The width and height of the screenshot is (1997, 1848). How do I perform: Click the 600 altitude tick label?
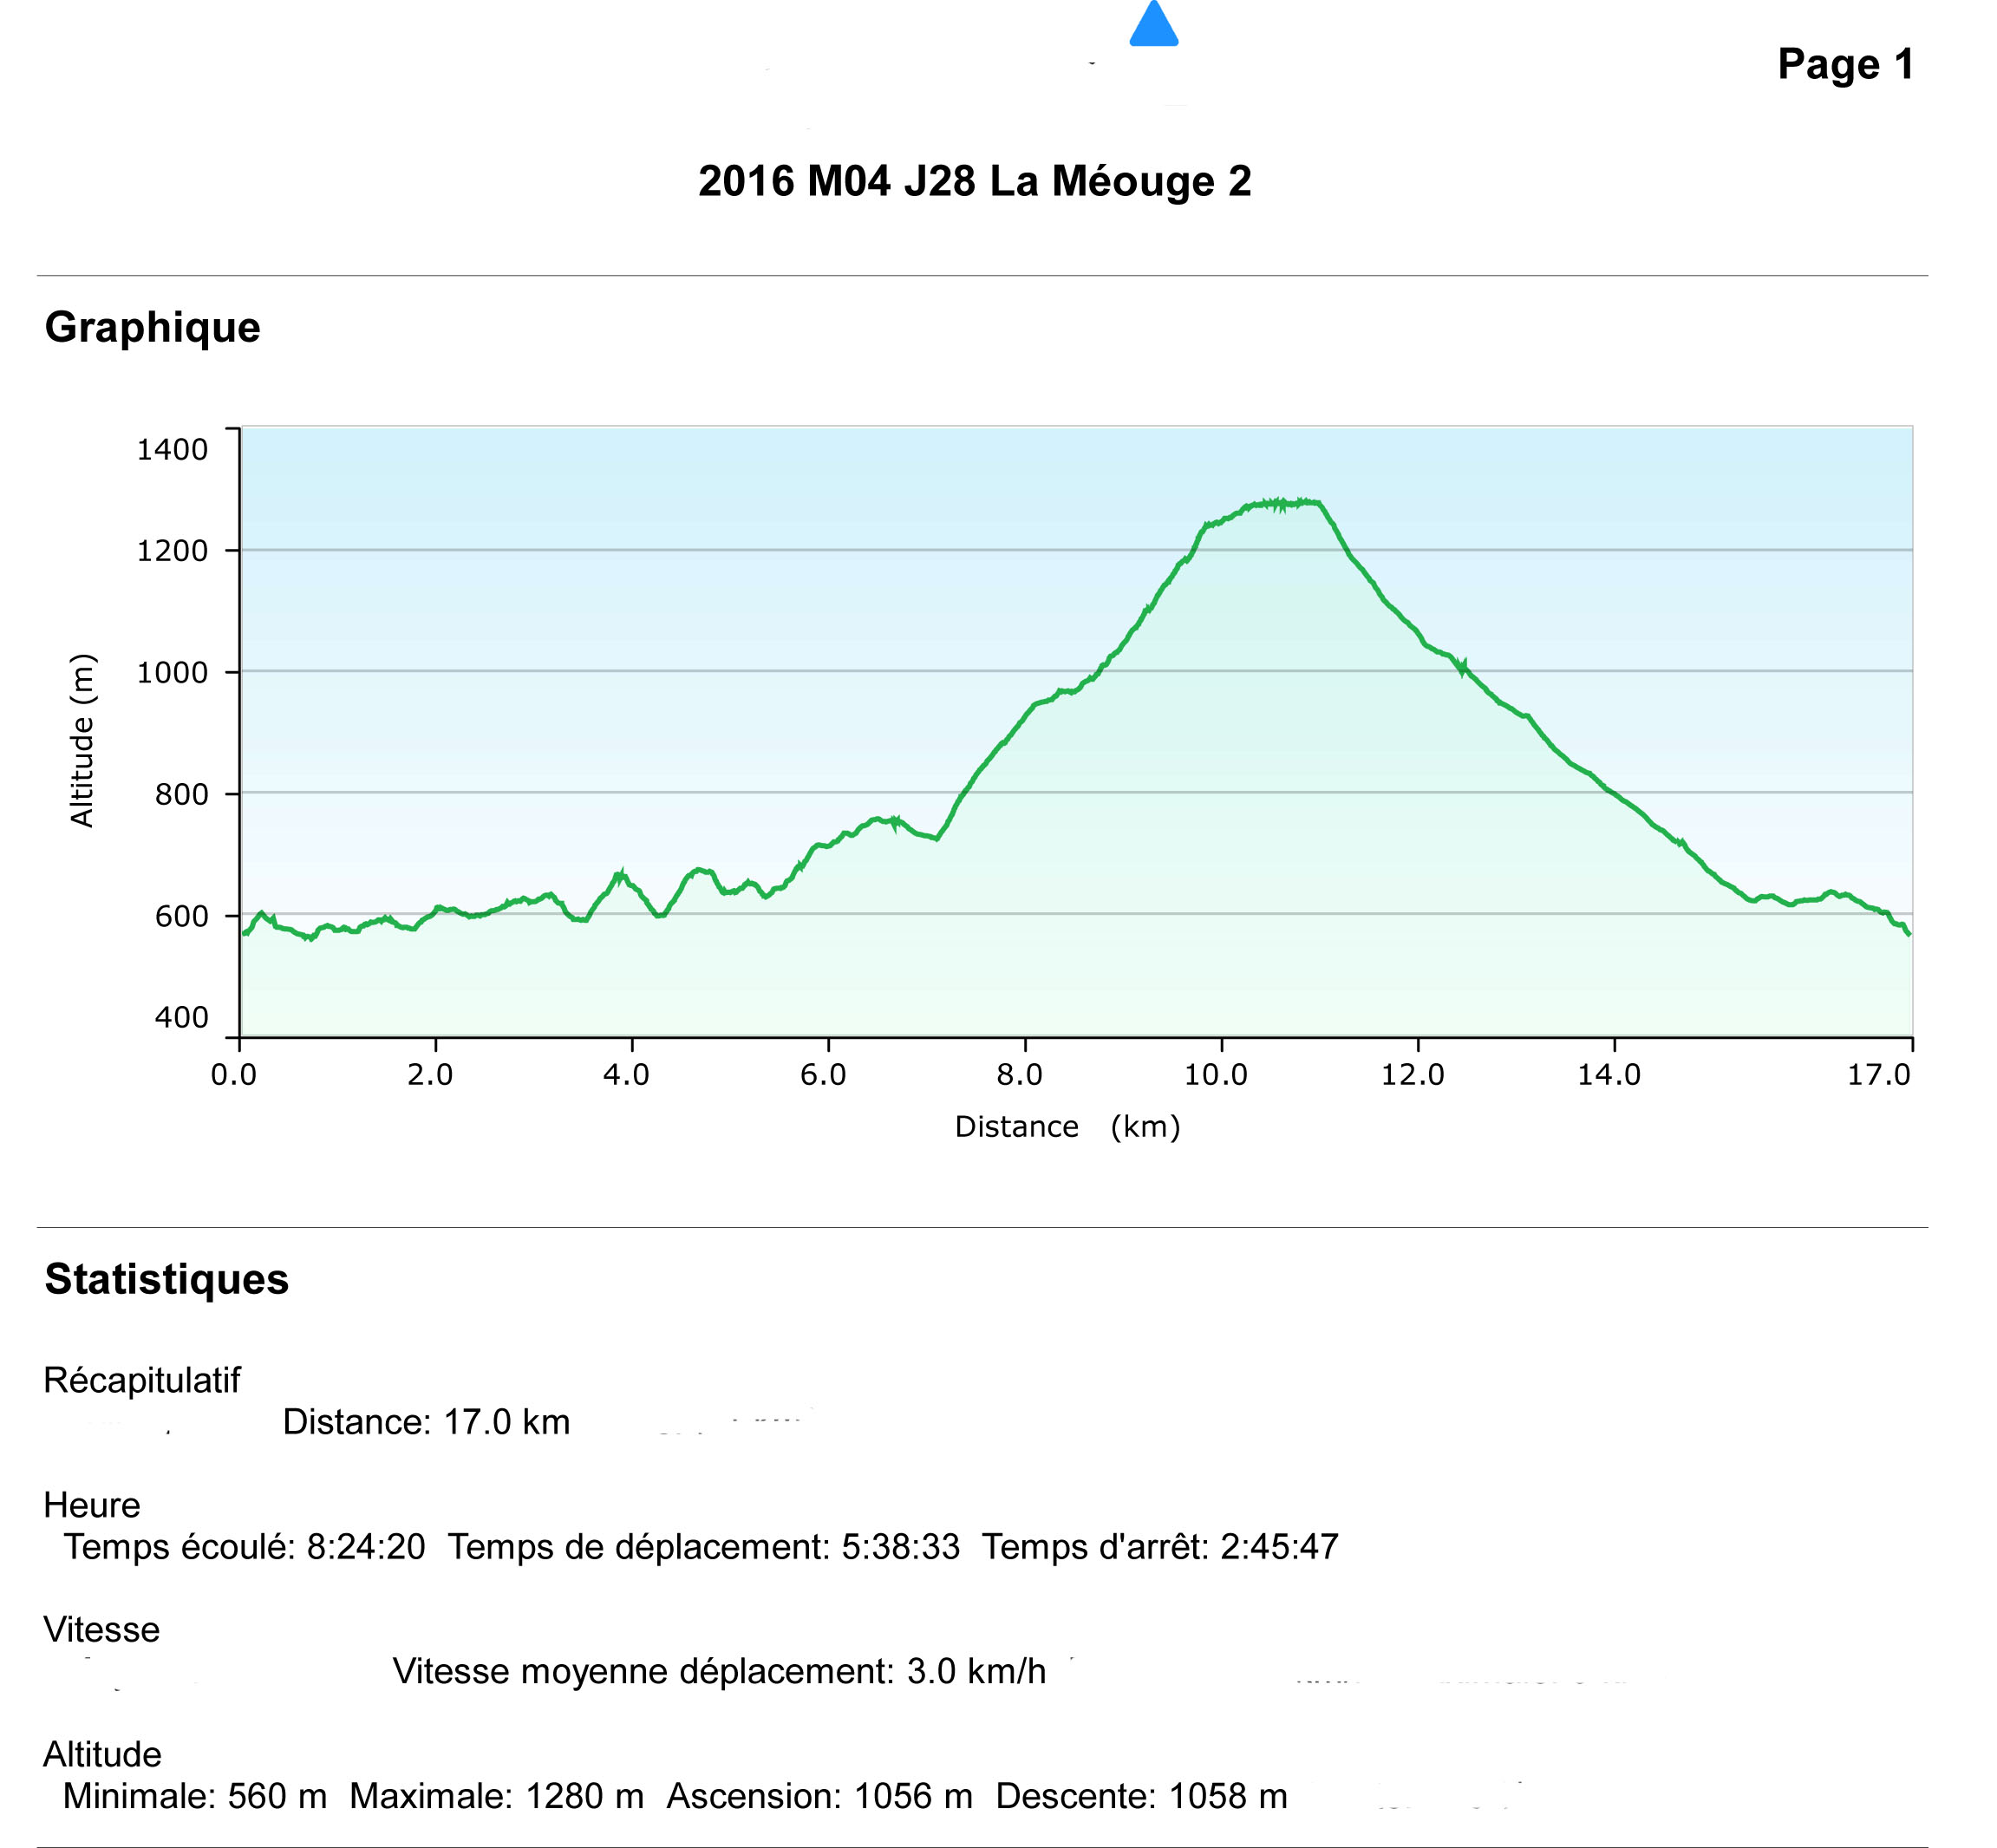[181, 917]
